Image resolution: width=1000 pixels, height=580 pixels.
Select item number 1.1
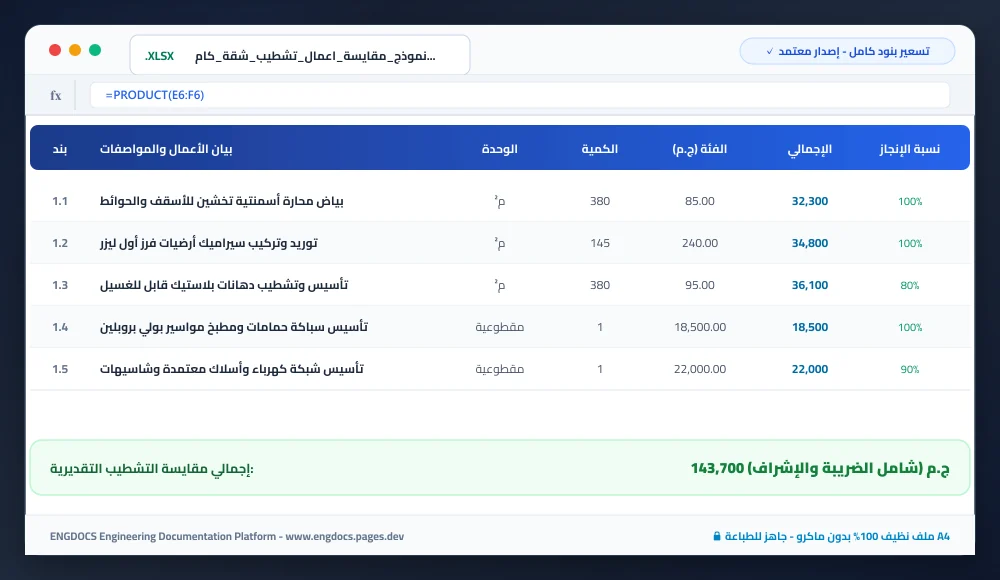[60, 201]
